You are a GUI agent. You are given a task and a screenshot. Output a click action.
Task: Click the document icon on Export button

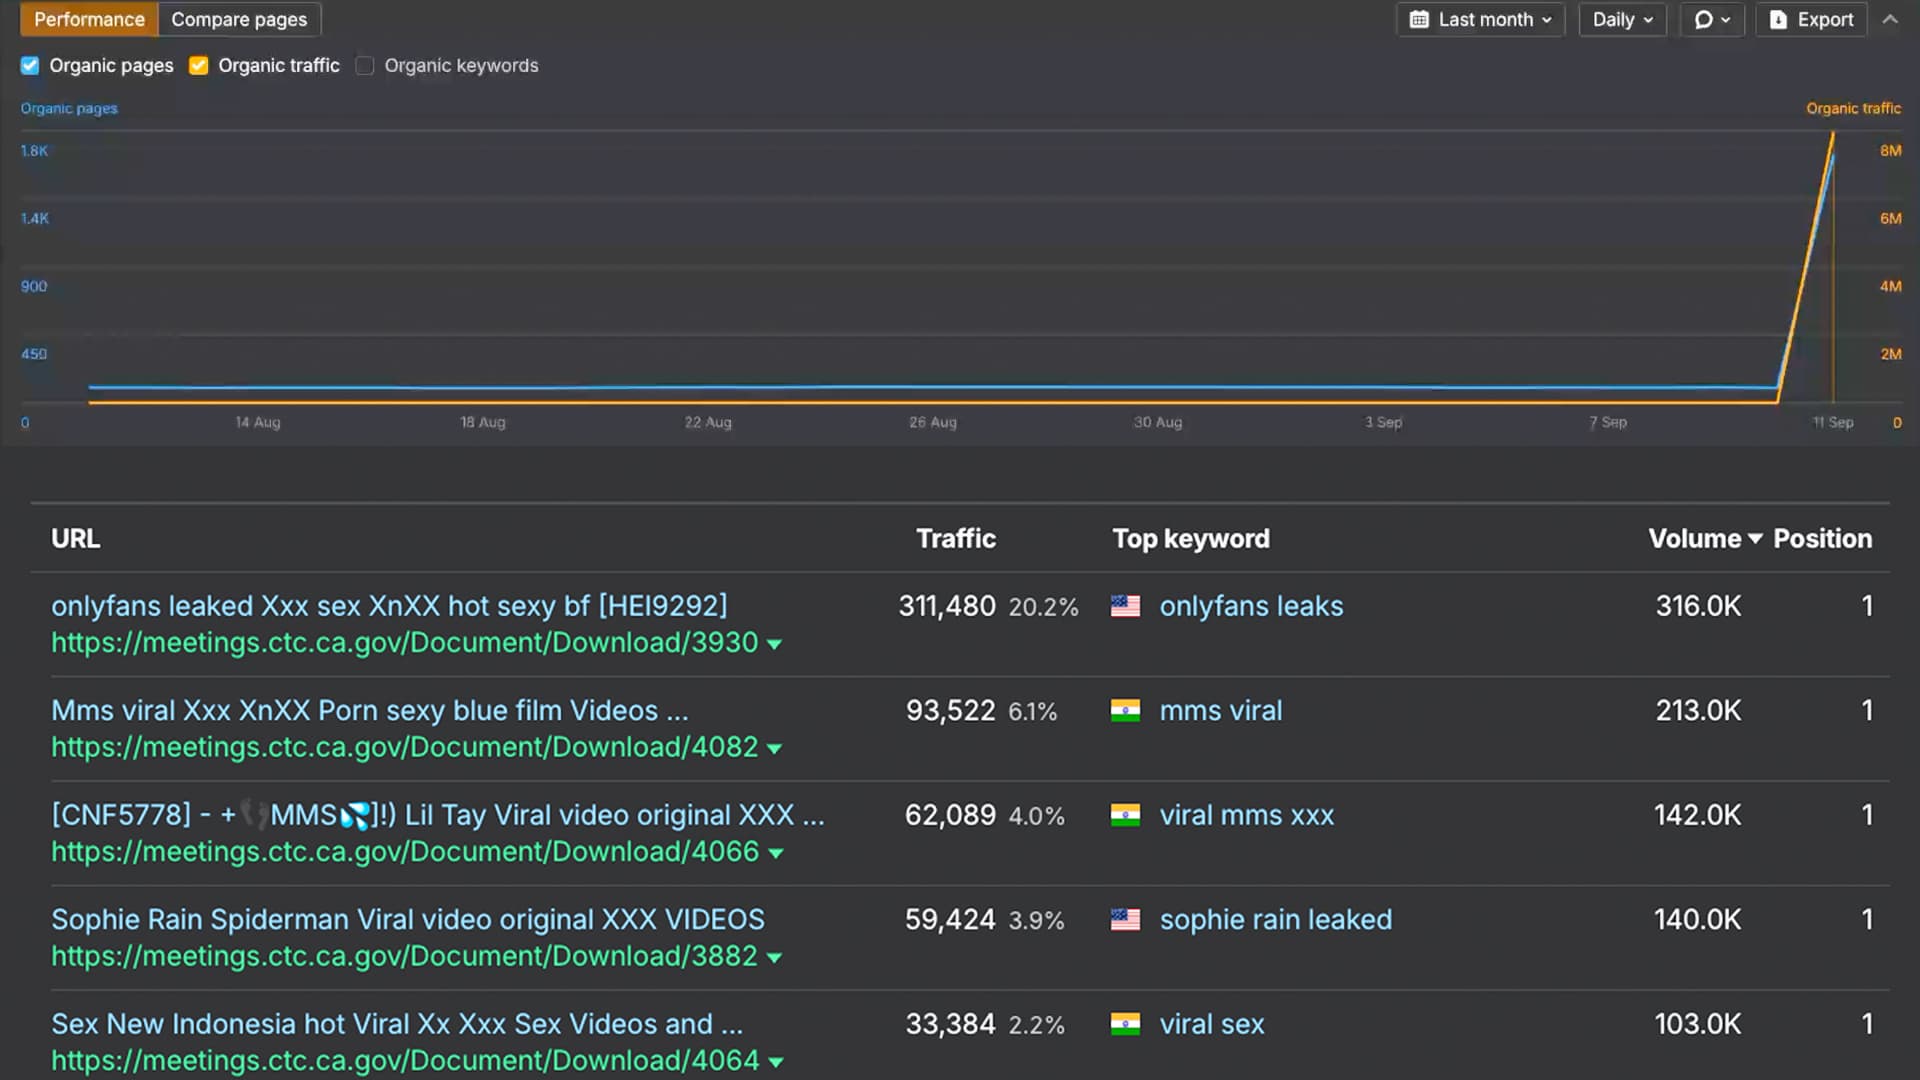[1779, 19]
